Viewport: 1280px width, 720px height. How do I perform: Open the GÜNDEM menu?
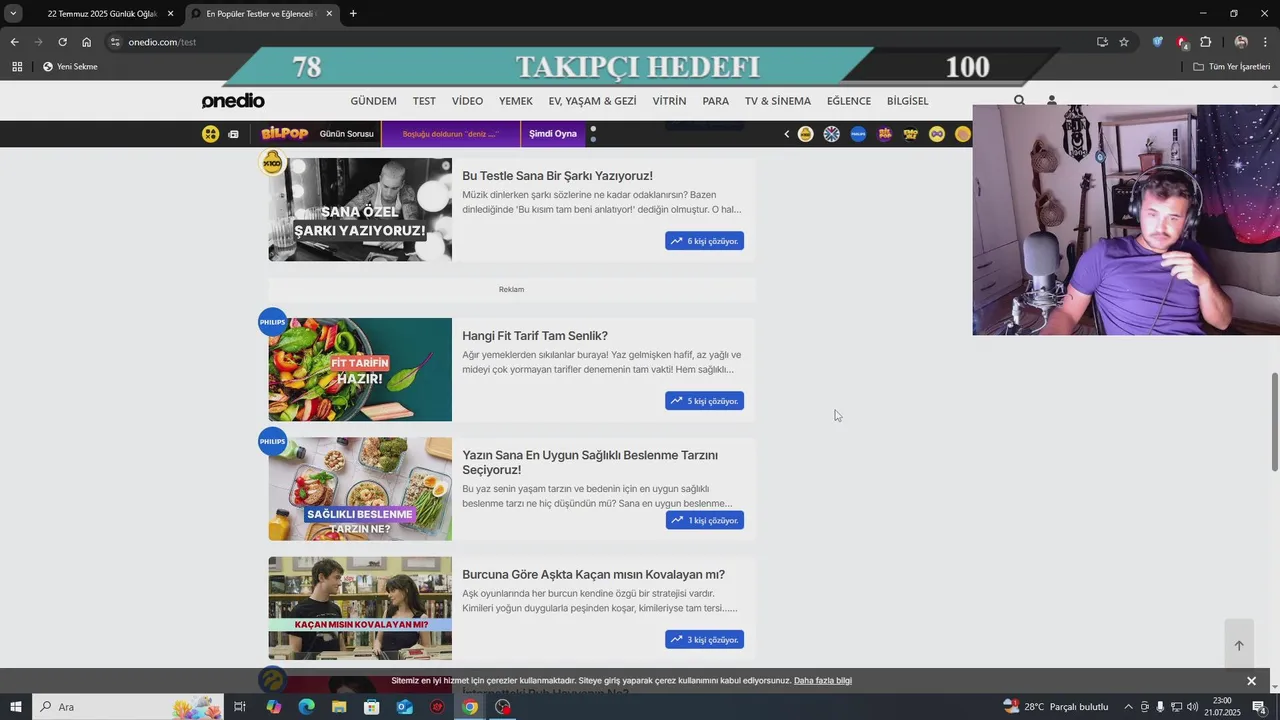coord(373,101)
